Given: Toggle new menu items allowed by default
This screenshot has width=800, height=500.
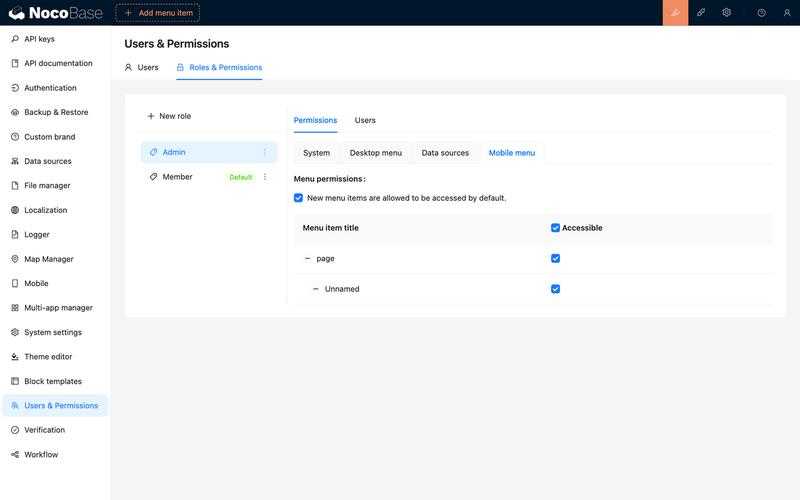Looking at the screenshot, I should click(x=298, y=198).
